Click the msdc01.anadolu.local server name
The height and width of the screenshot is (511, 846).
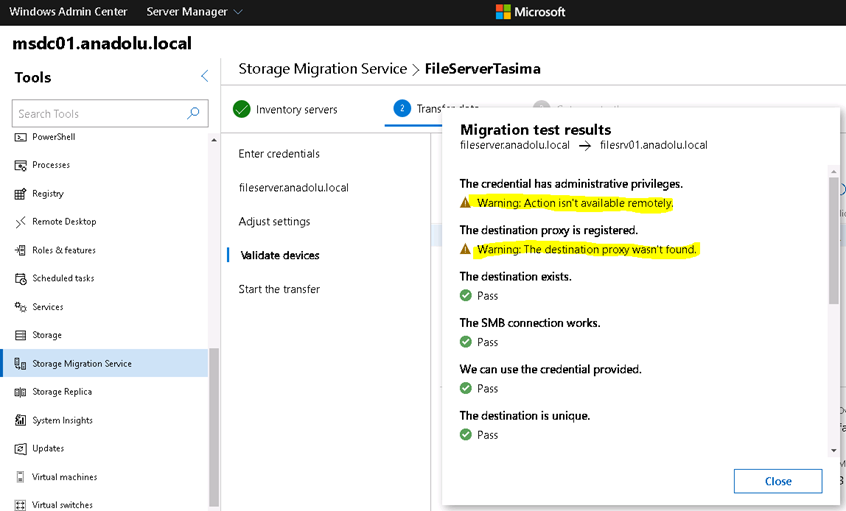pyautogui.click(x=102, y=43)
